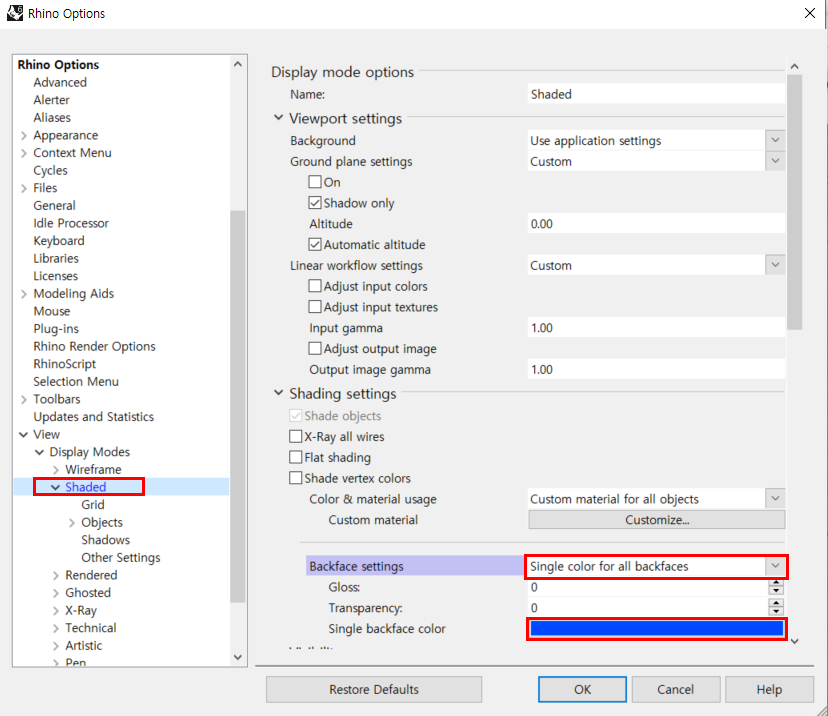828x716 pixels.
Task: Close the Rhino Options dialog
Action: click(x=810, y=13)
